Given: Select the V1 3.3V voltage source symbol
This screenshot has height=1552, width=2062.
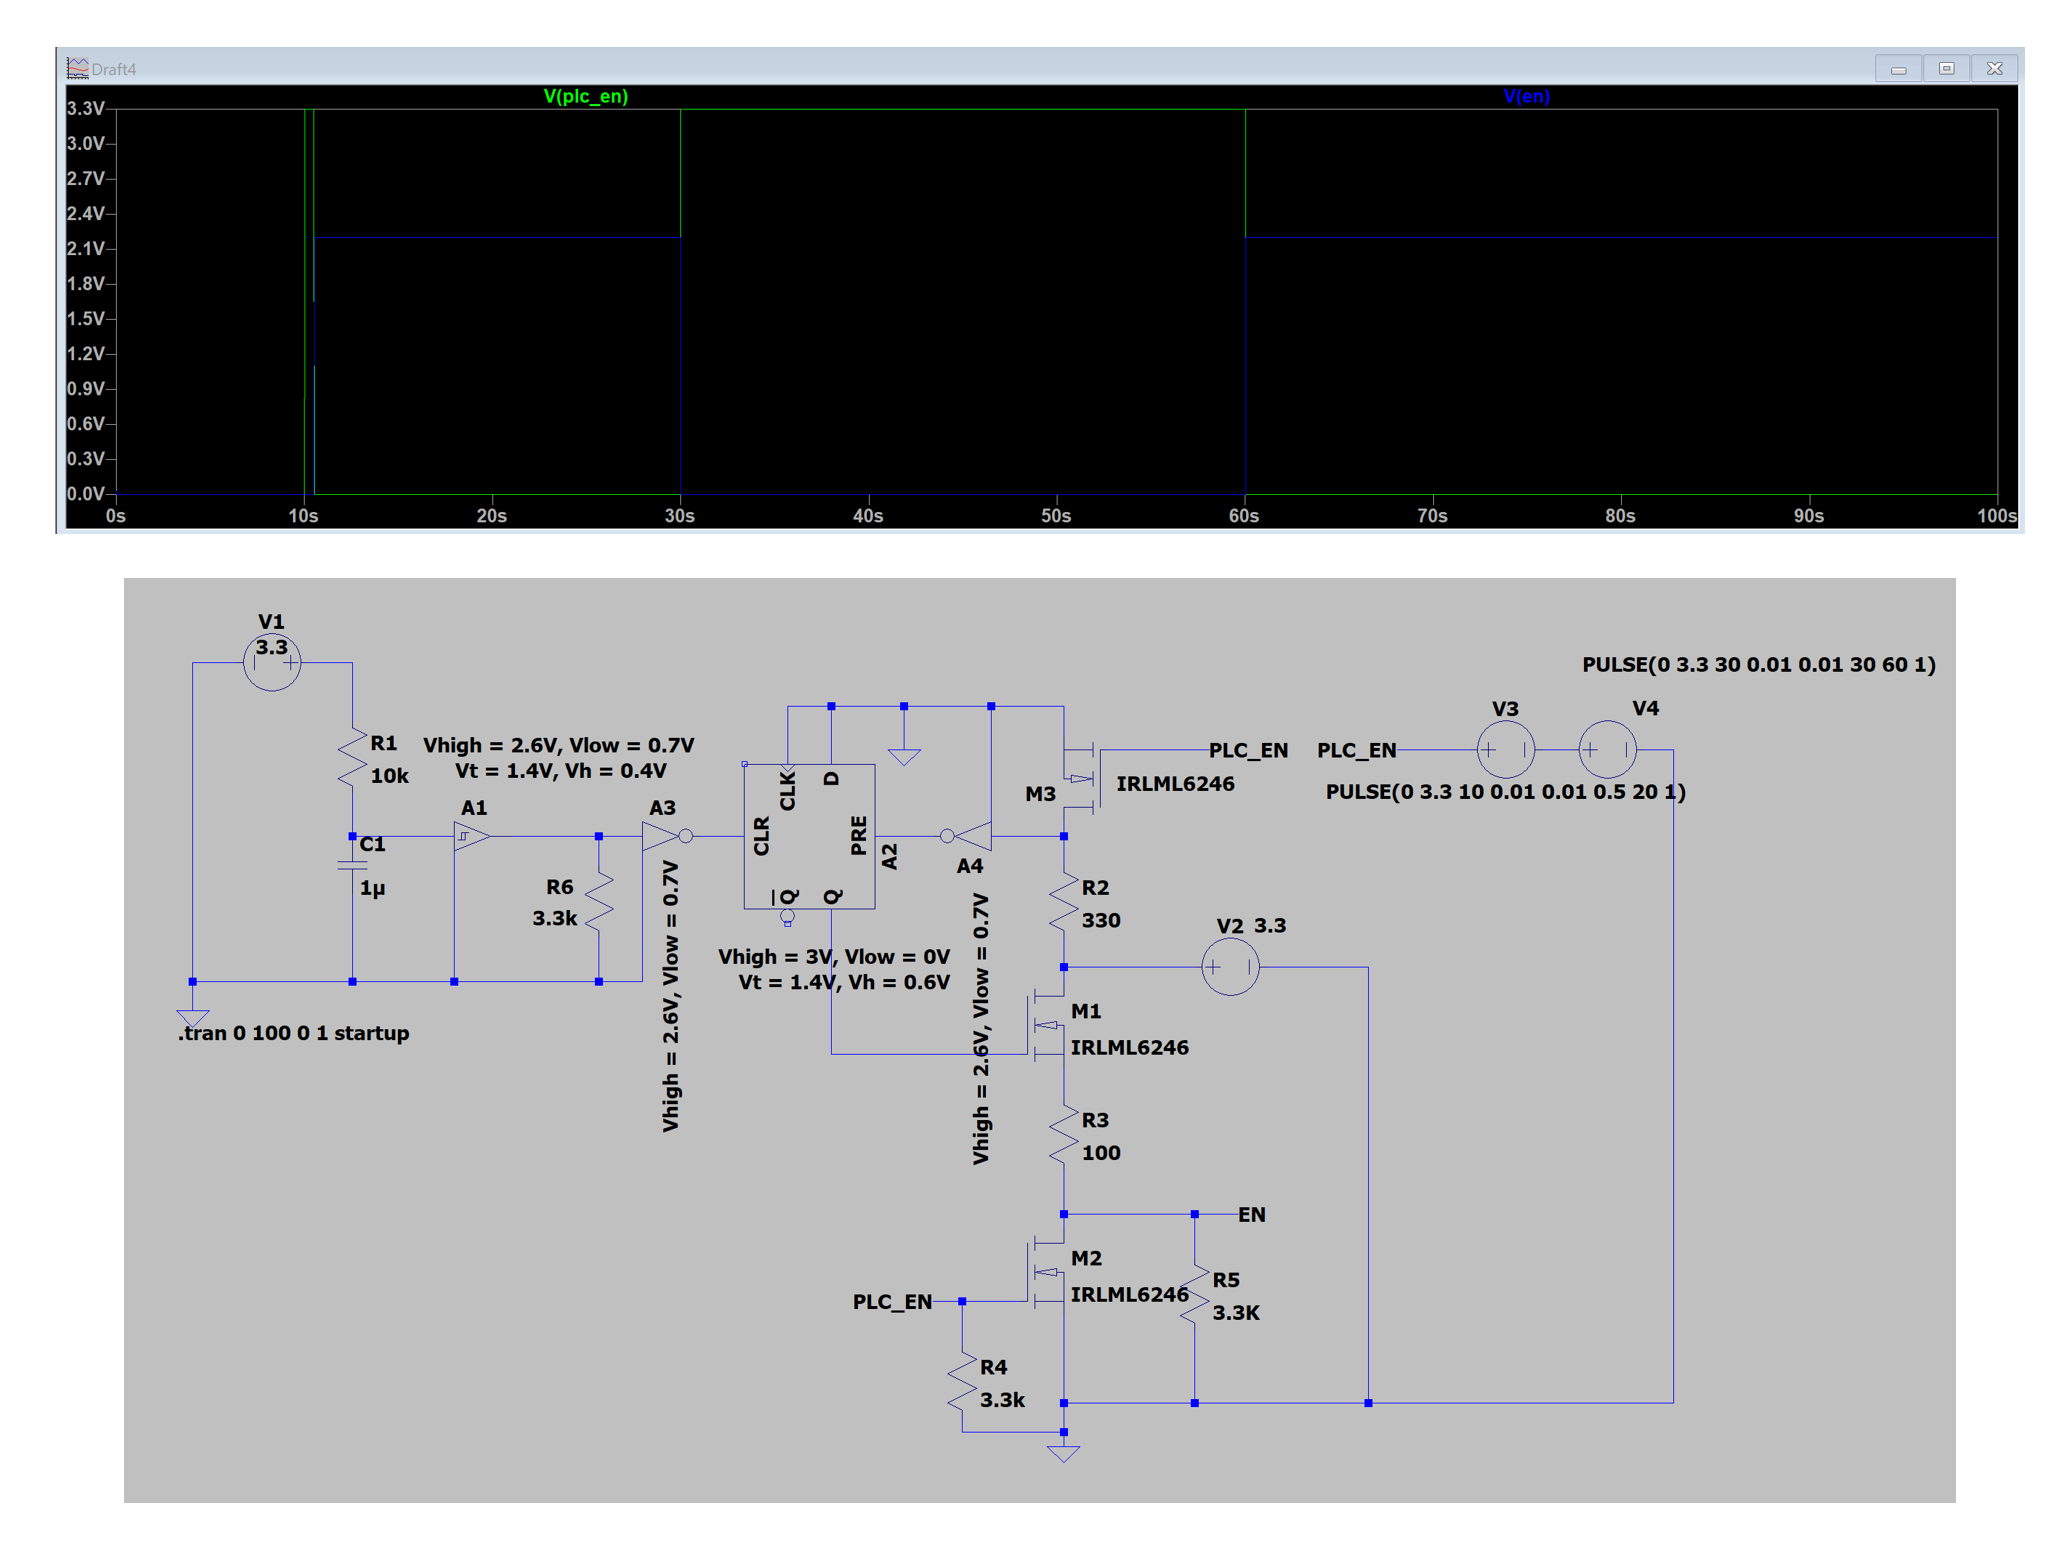Looking at the screenshot, I should tap(271, 661).
